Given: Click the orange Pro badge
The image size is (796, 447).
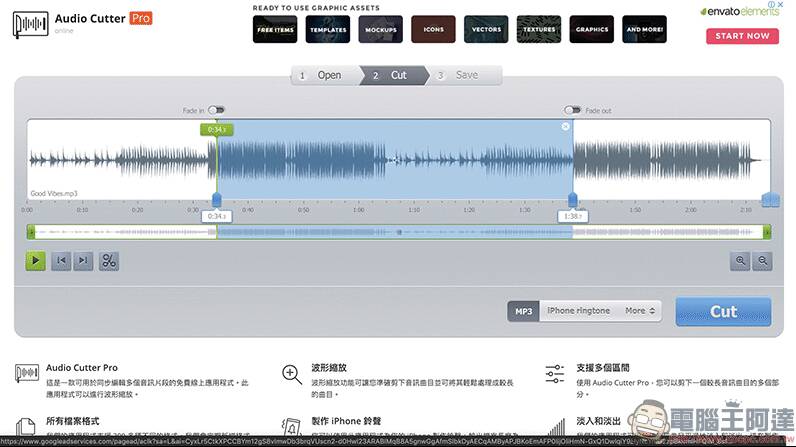Looking at the screenshot, I should [141, 18].
